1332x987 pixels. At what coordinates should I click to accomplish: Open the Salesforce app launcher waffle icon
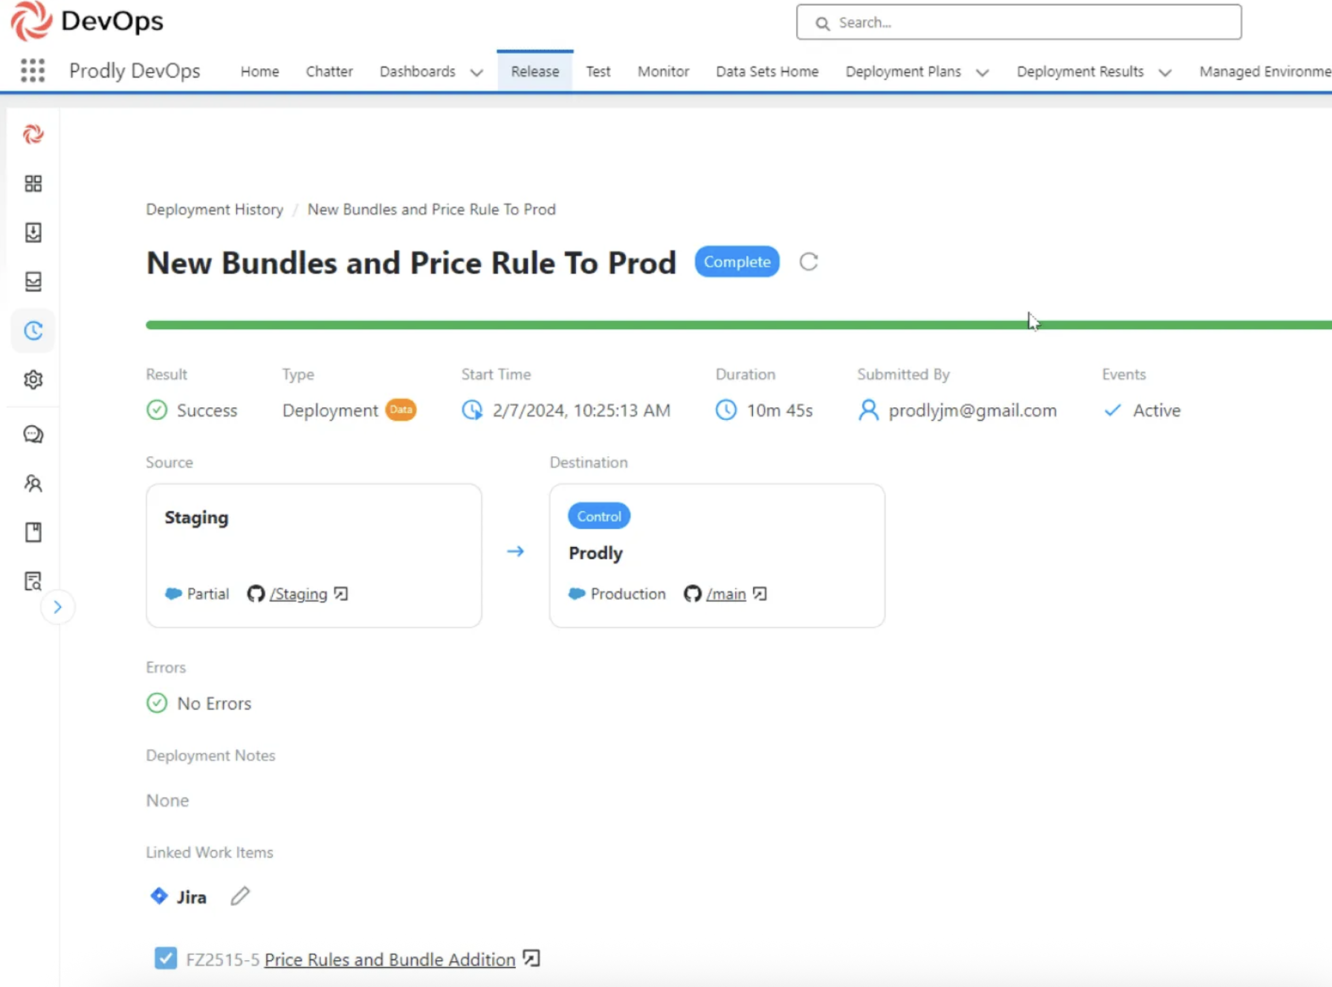pos(33,70)
